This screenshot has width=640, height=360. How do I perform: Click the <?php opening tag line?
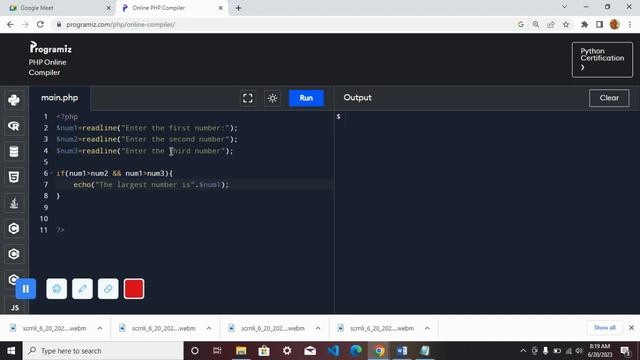[67, 117]
